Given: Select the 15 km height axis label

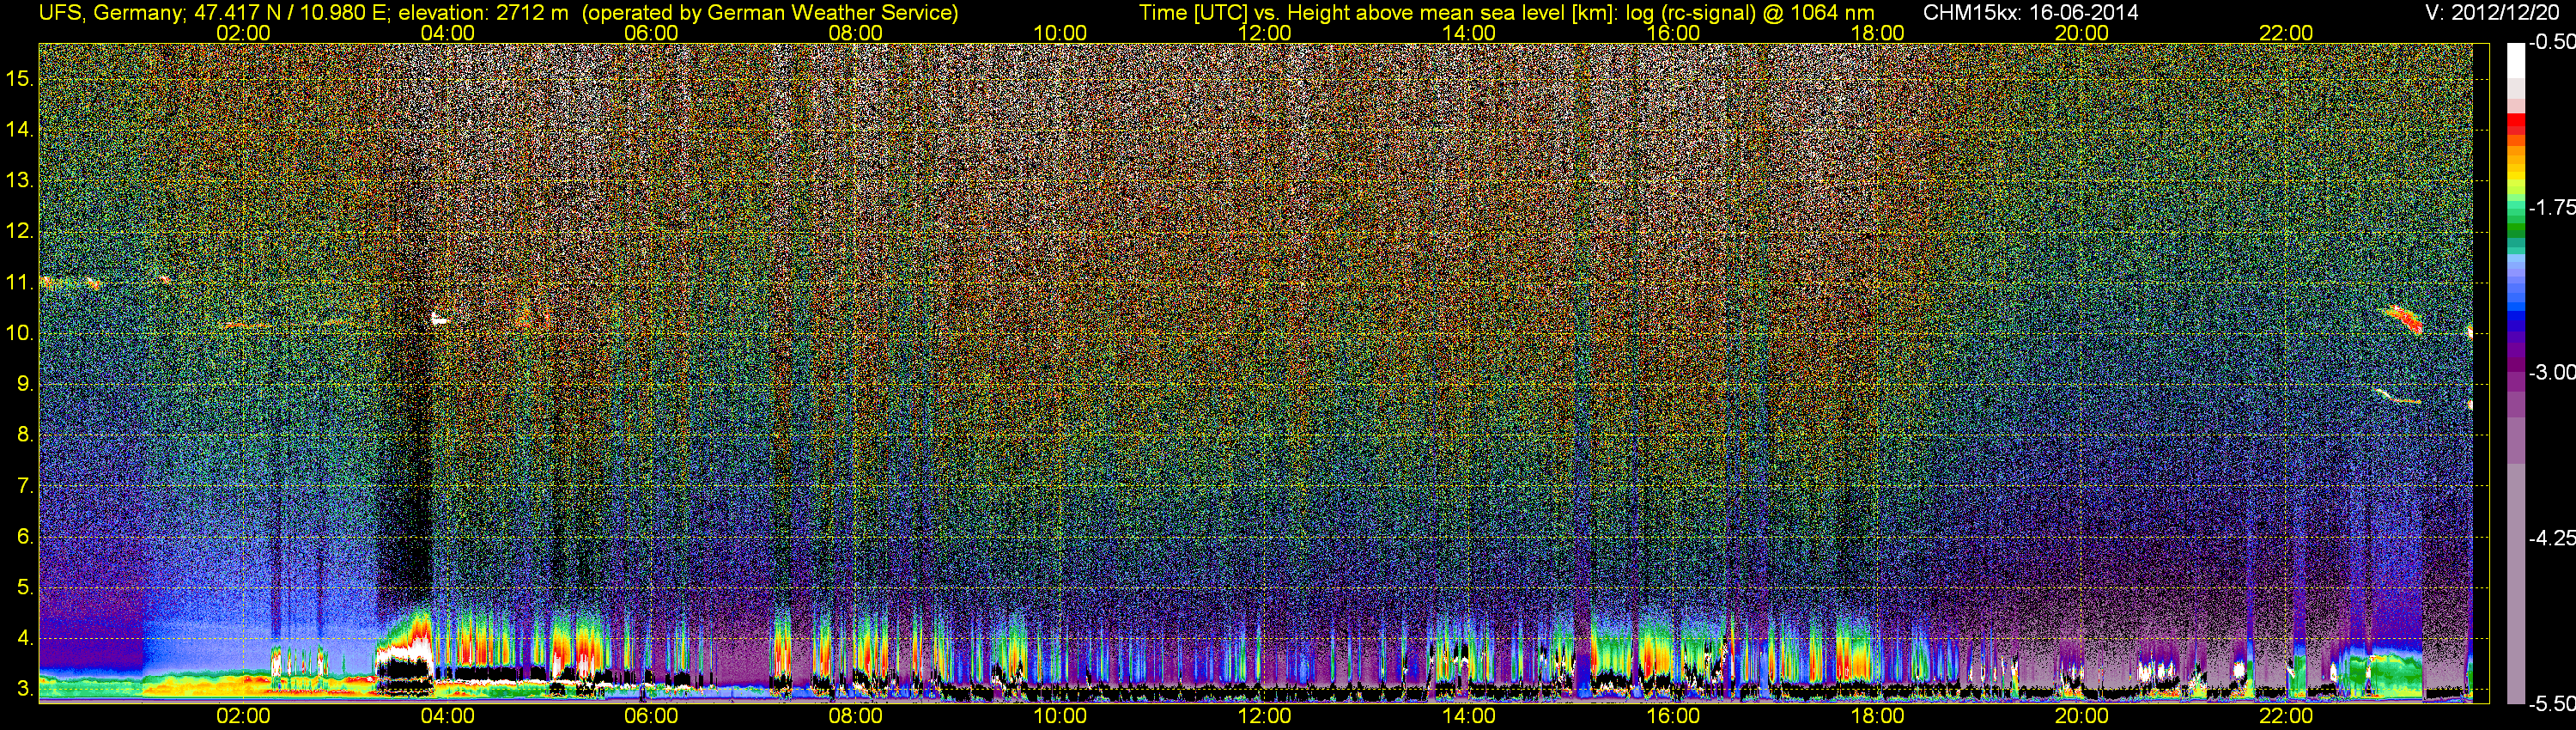Looking at the screenshot, I should coord(20,79).
